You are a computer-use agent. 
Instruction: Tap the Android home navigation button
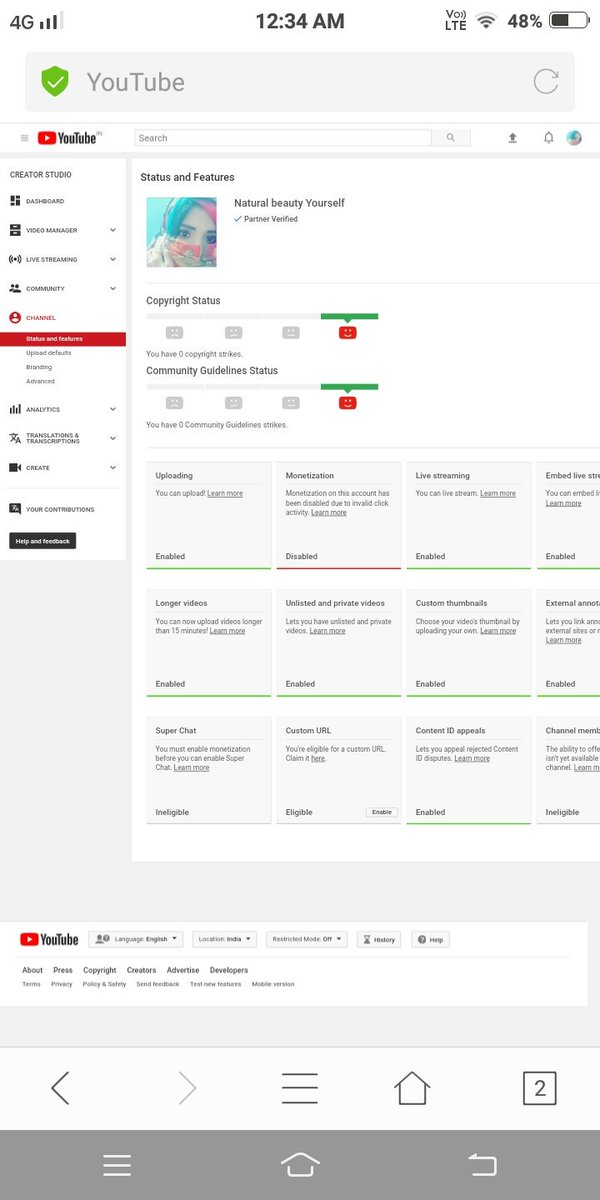coord(300,1164)
